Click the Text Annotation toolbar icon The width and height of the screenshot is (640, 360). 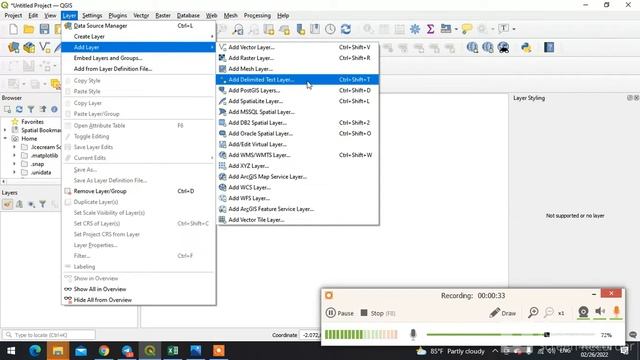(504, 29)
